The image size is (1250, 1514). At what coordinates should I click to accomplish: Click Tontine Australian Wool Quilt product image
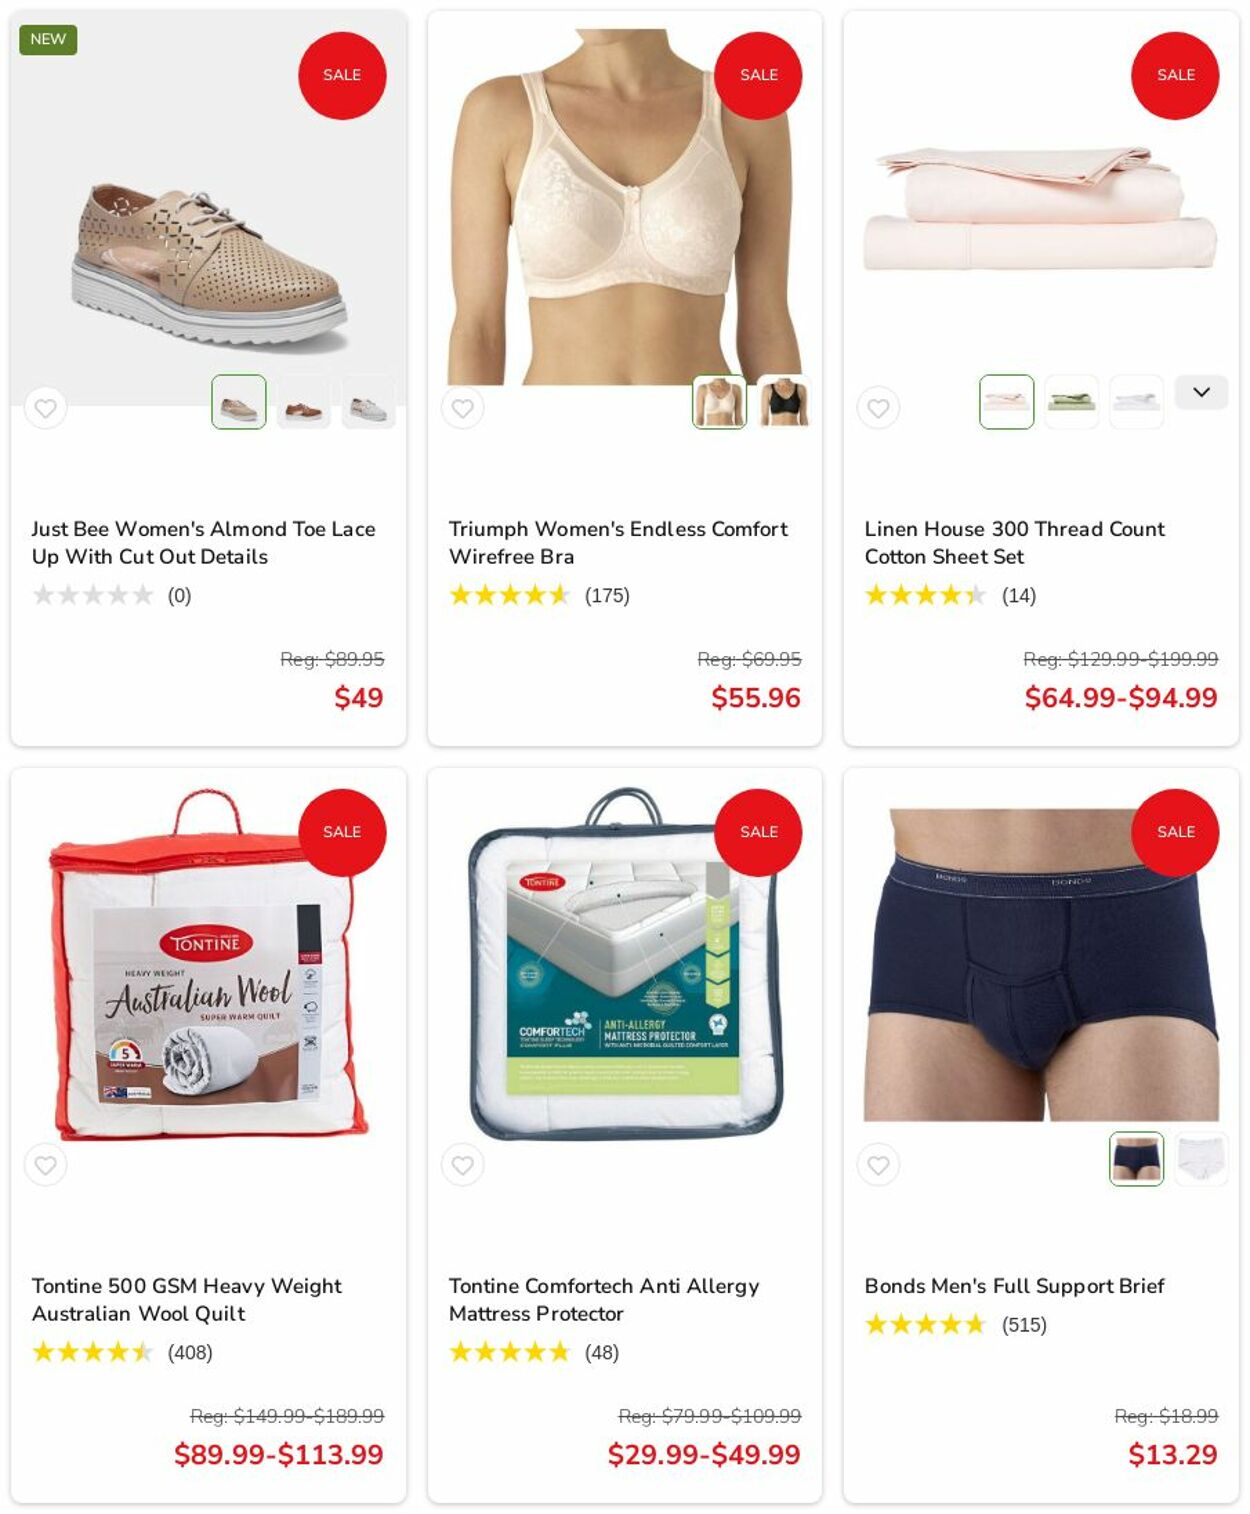pos(208,965)
